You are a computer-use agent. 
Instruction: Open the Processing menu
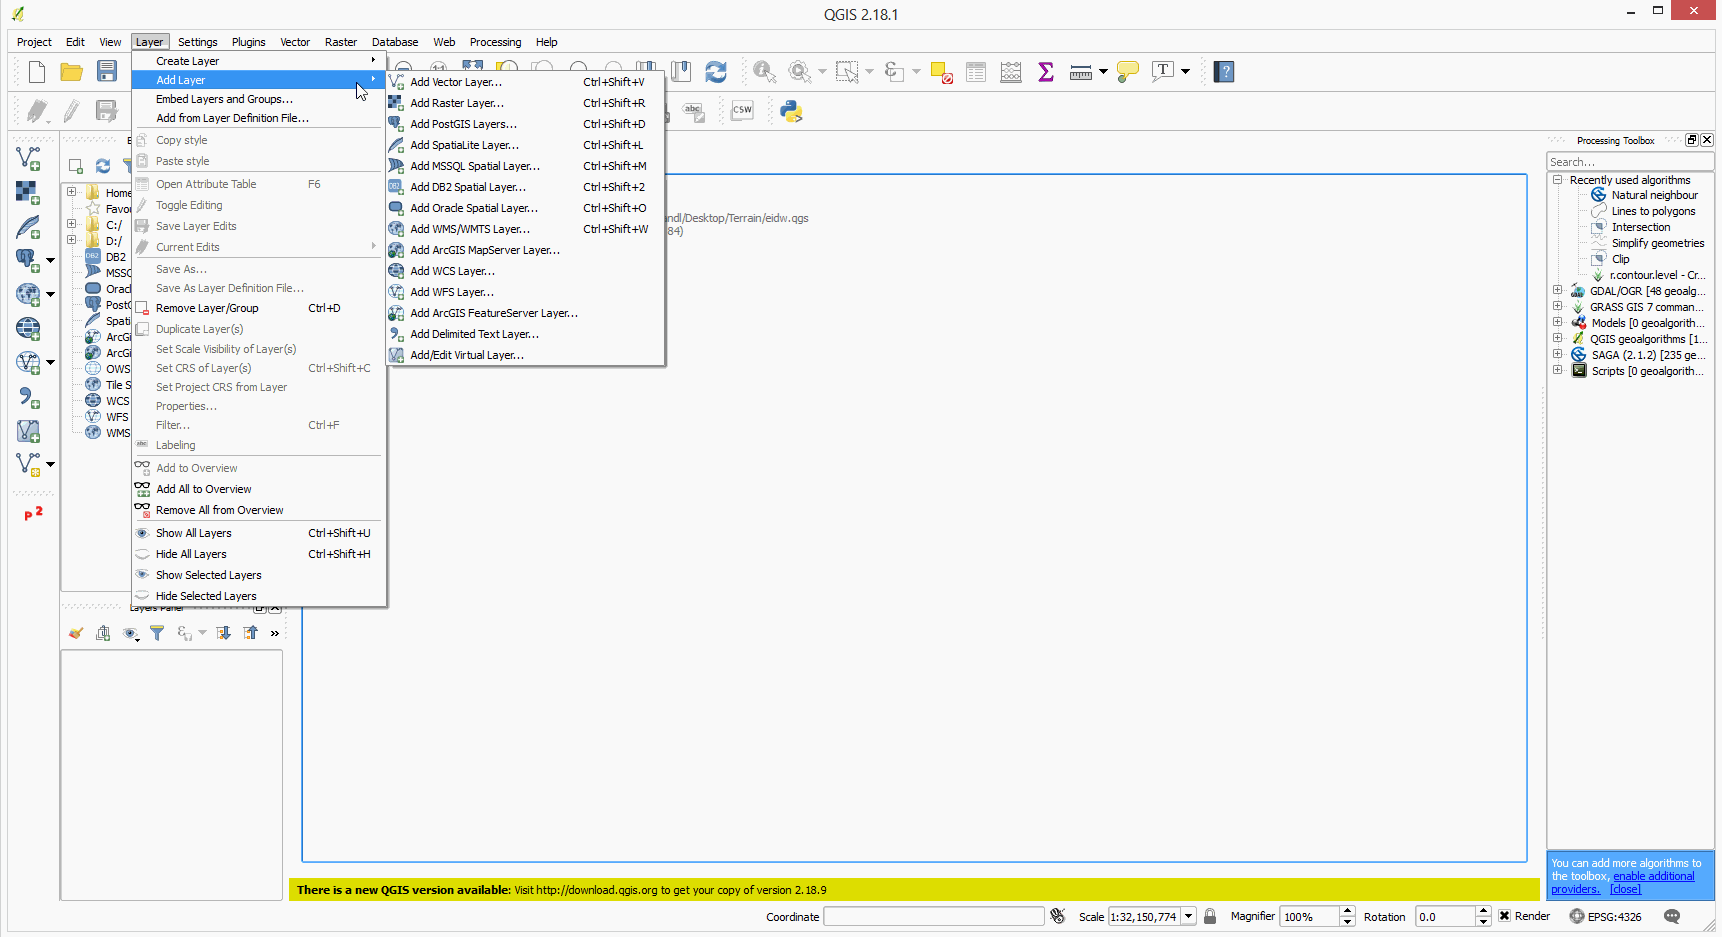[495, 42]
